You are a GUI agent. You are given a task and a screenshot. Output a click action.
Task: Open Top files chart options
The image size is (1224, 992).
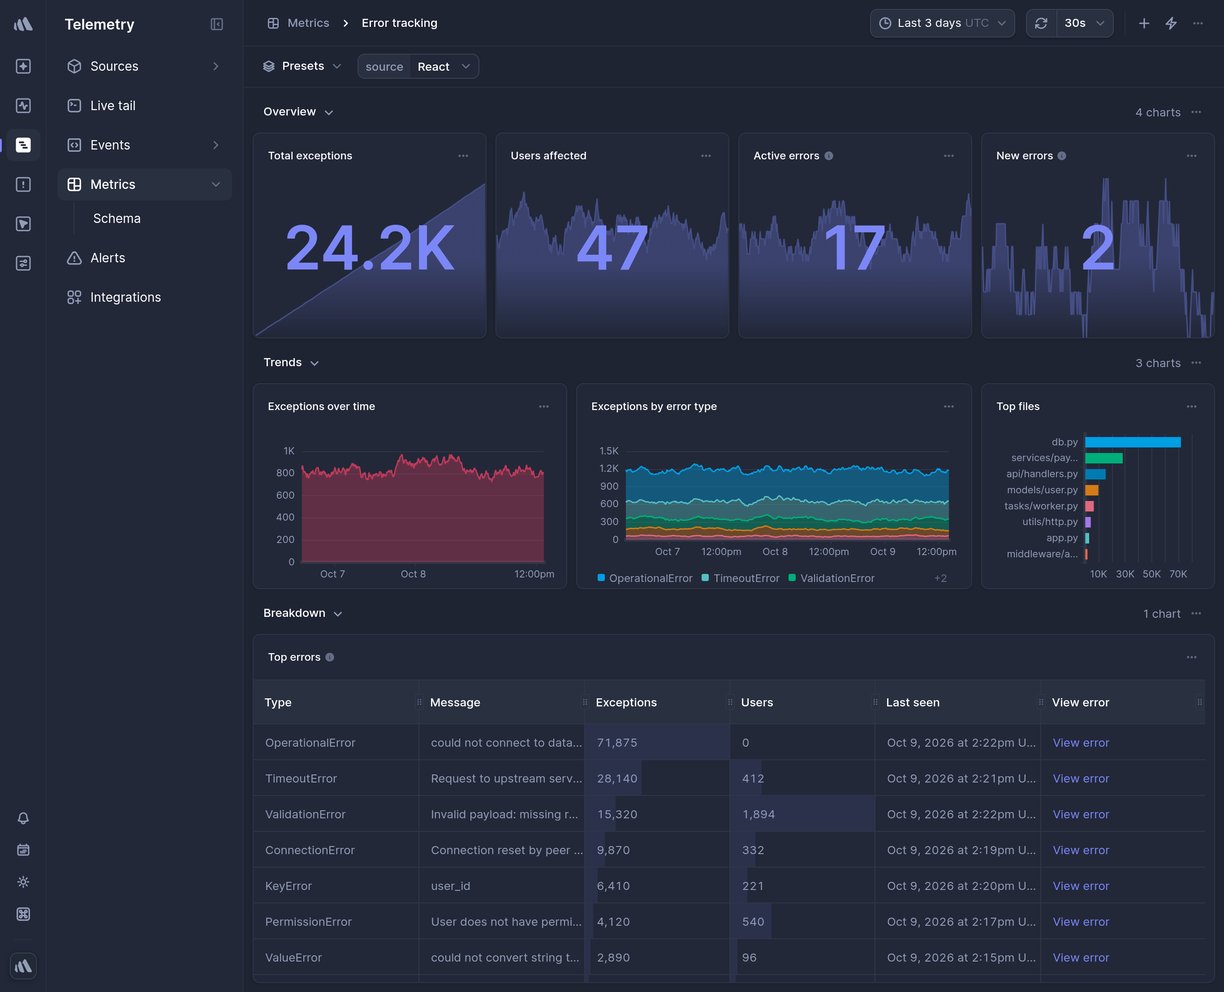click(1192, 406)
